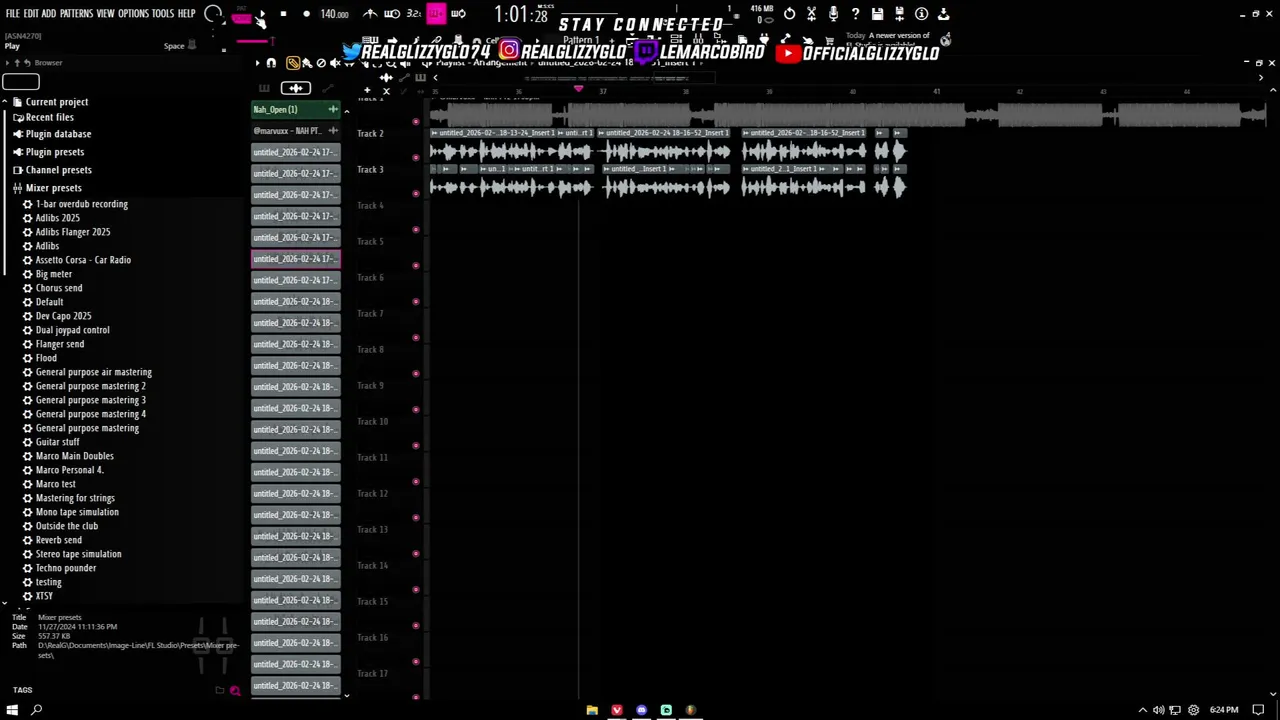Click the save project floppy icon
Screen dimensions: 1280x720
pos(877,14)
